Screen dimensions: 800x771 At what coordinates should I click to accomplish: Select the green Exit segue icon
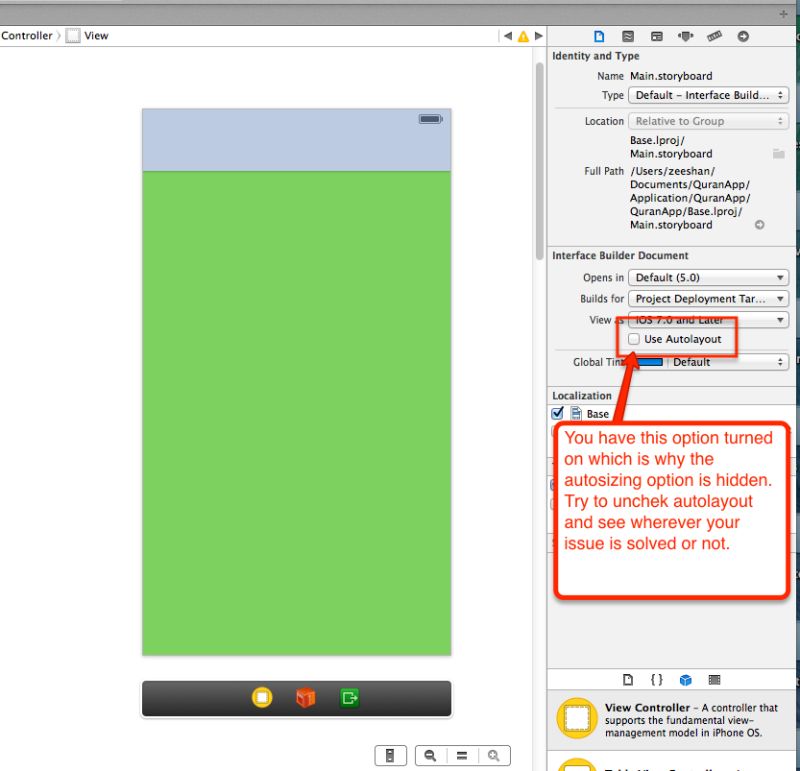pos(347,698)
